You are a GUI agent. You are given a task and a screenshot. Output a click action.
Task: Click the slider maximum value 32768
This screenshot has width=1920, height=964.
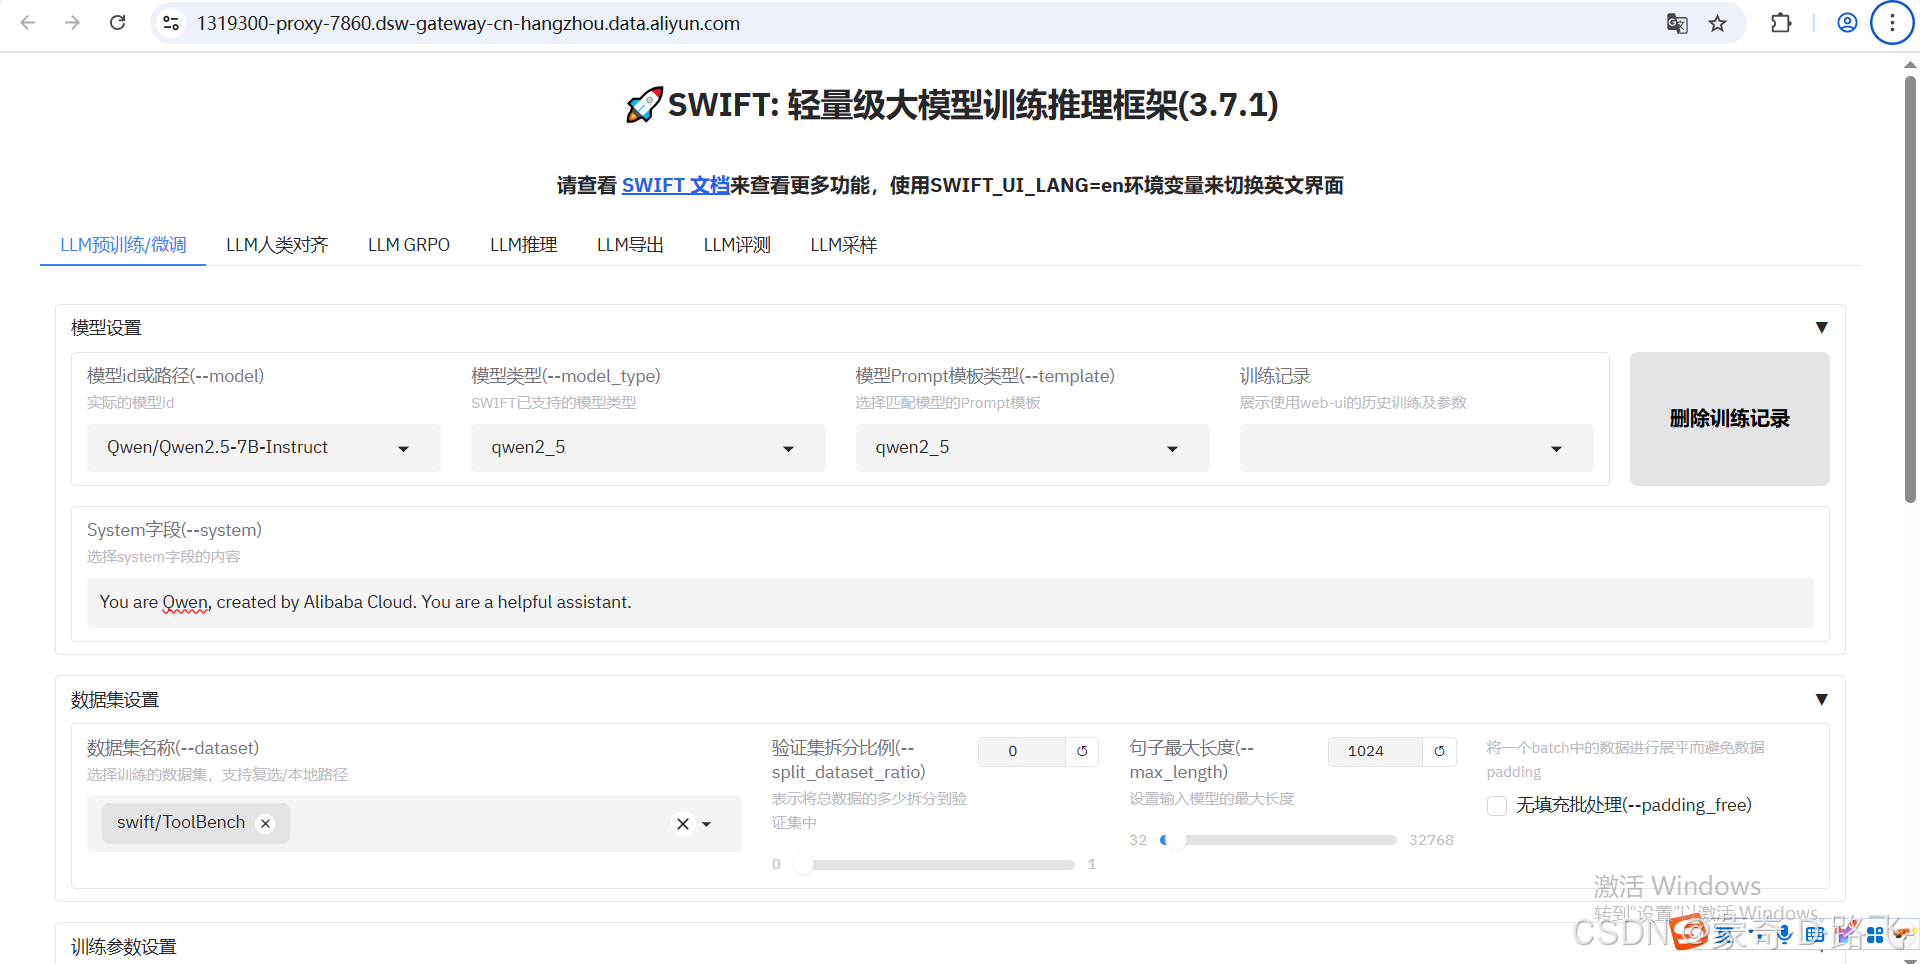[x=1431, y=841]
